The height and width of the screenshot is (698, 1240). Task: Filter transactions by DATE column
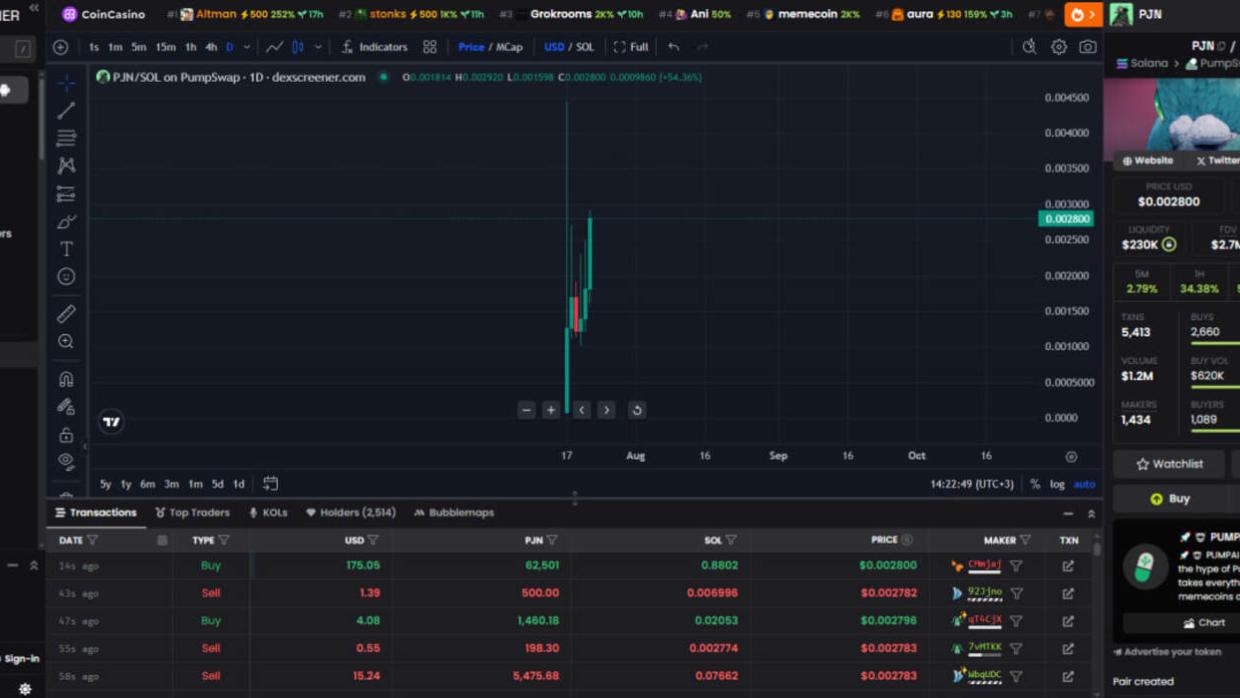[92, 540]
